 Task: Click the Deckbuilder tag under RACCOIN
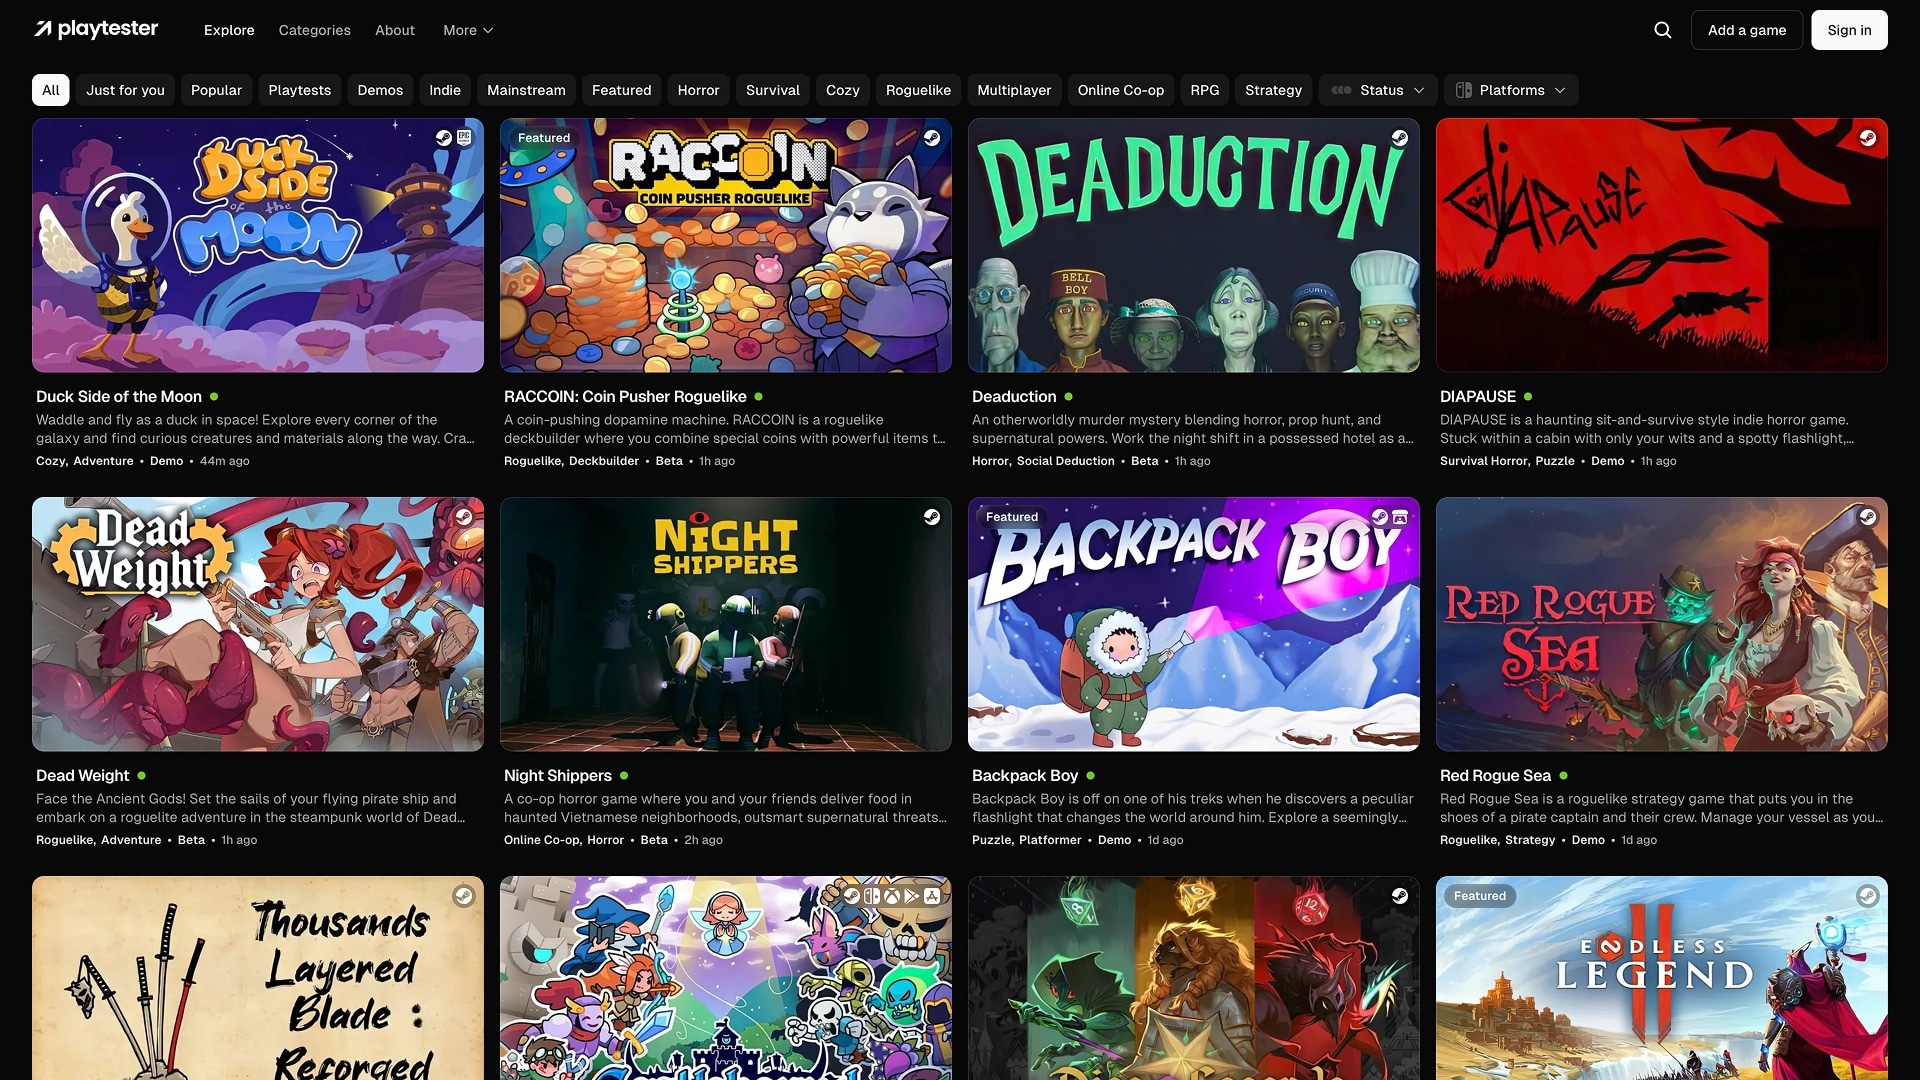[604, 461]
